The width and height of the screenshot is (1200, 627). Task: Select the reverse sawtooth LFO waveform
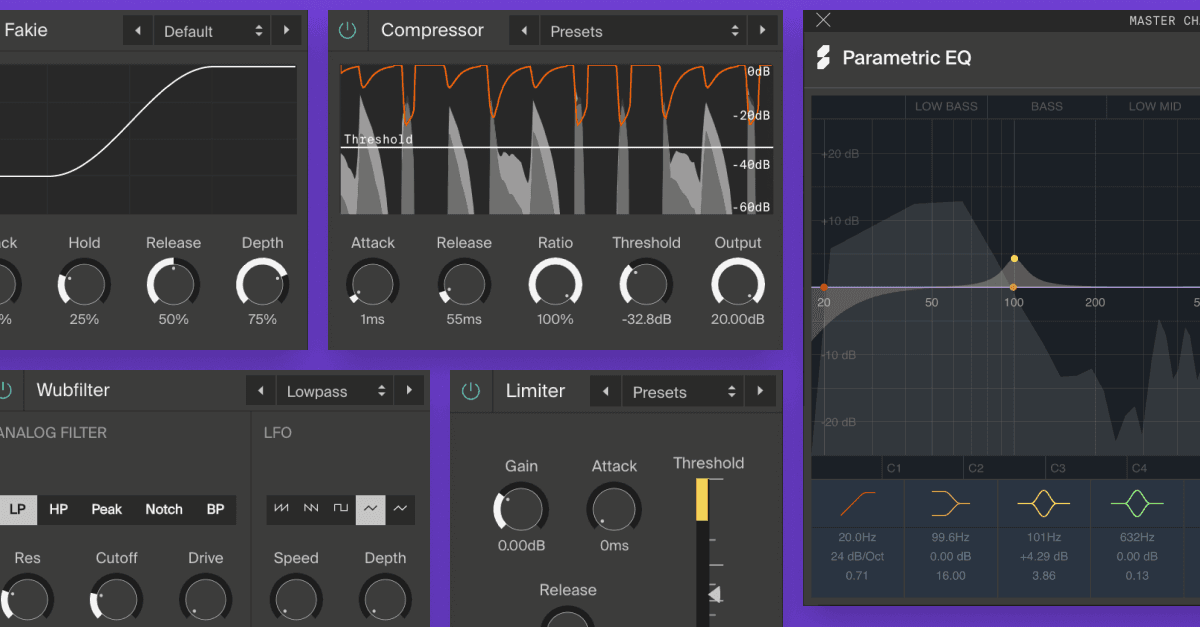coord(311,509)
